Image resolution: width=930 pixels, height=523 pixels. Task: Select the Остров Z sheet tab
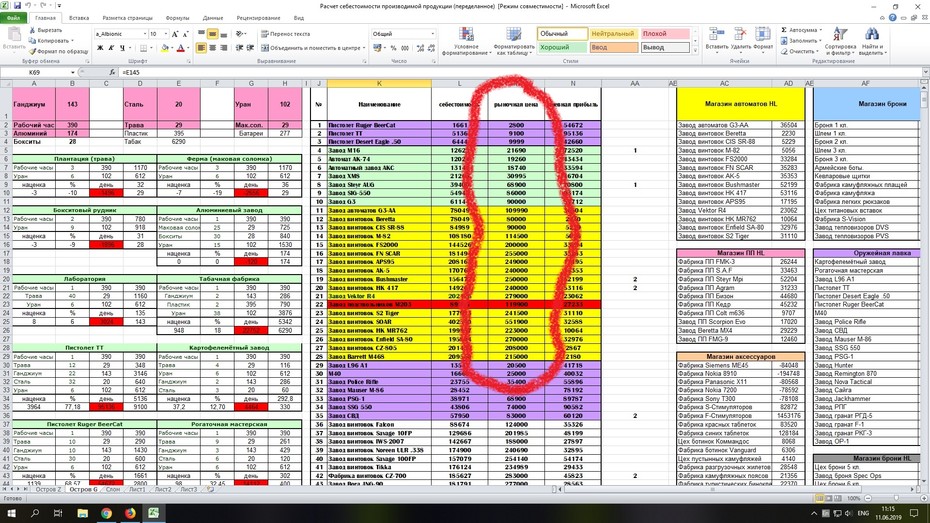(47, 490)
